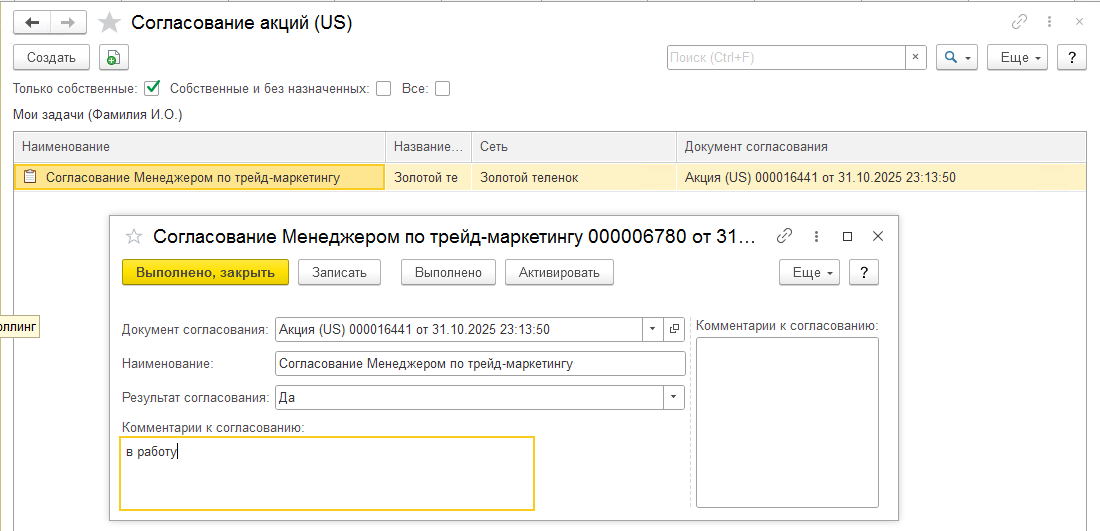Expand the Результат согласования dropdown
Viewport: 1100px width, 531px height.
coord(674,397)
